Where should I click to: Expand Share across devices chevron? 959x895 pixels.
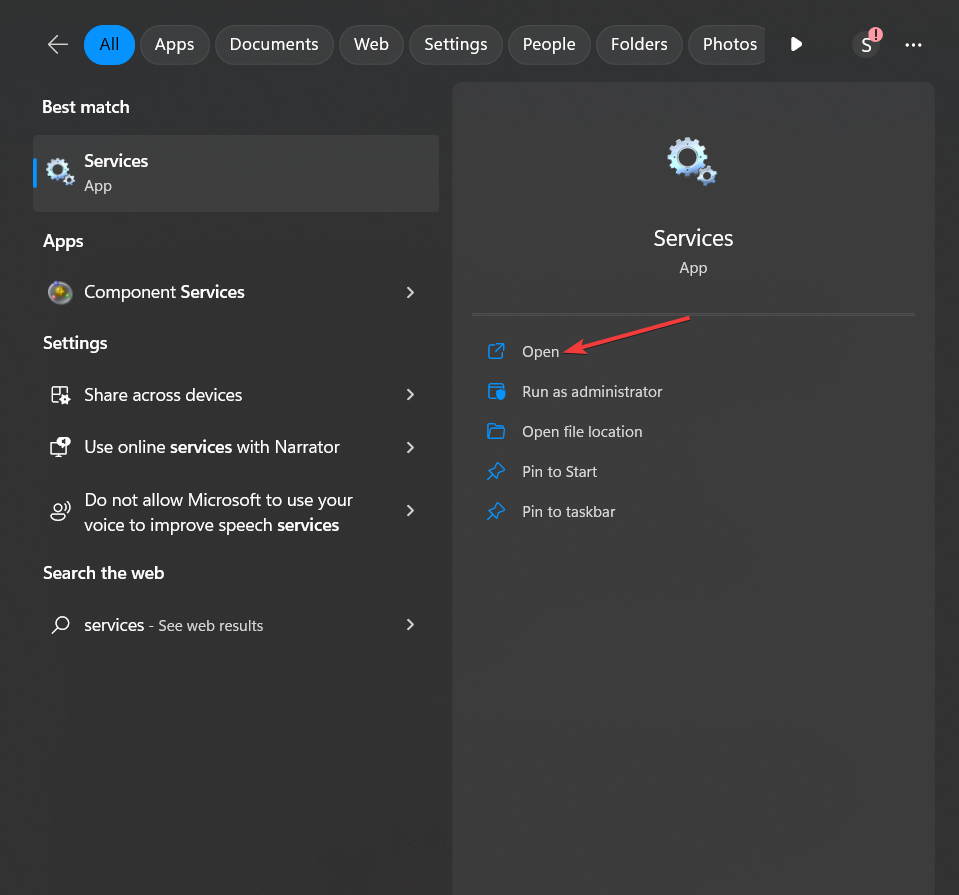pyautogui.click(x=410, y=395)
